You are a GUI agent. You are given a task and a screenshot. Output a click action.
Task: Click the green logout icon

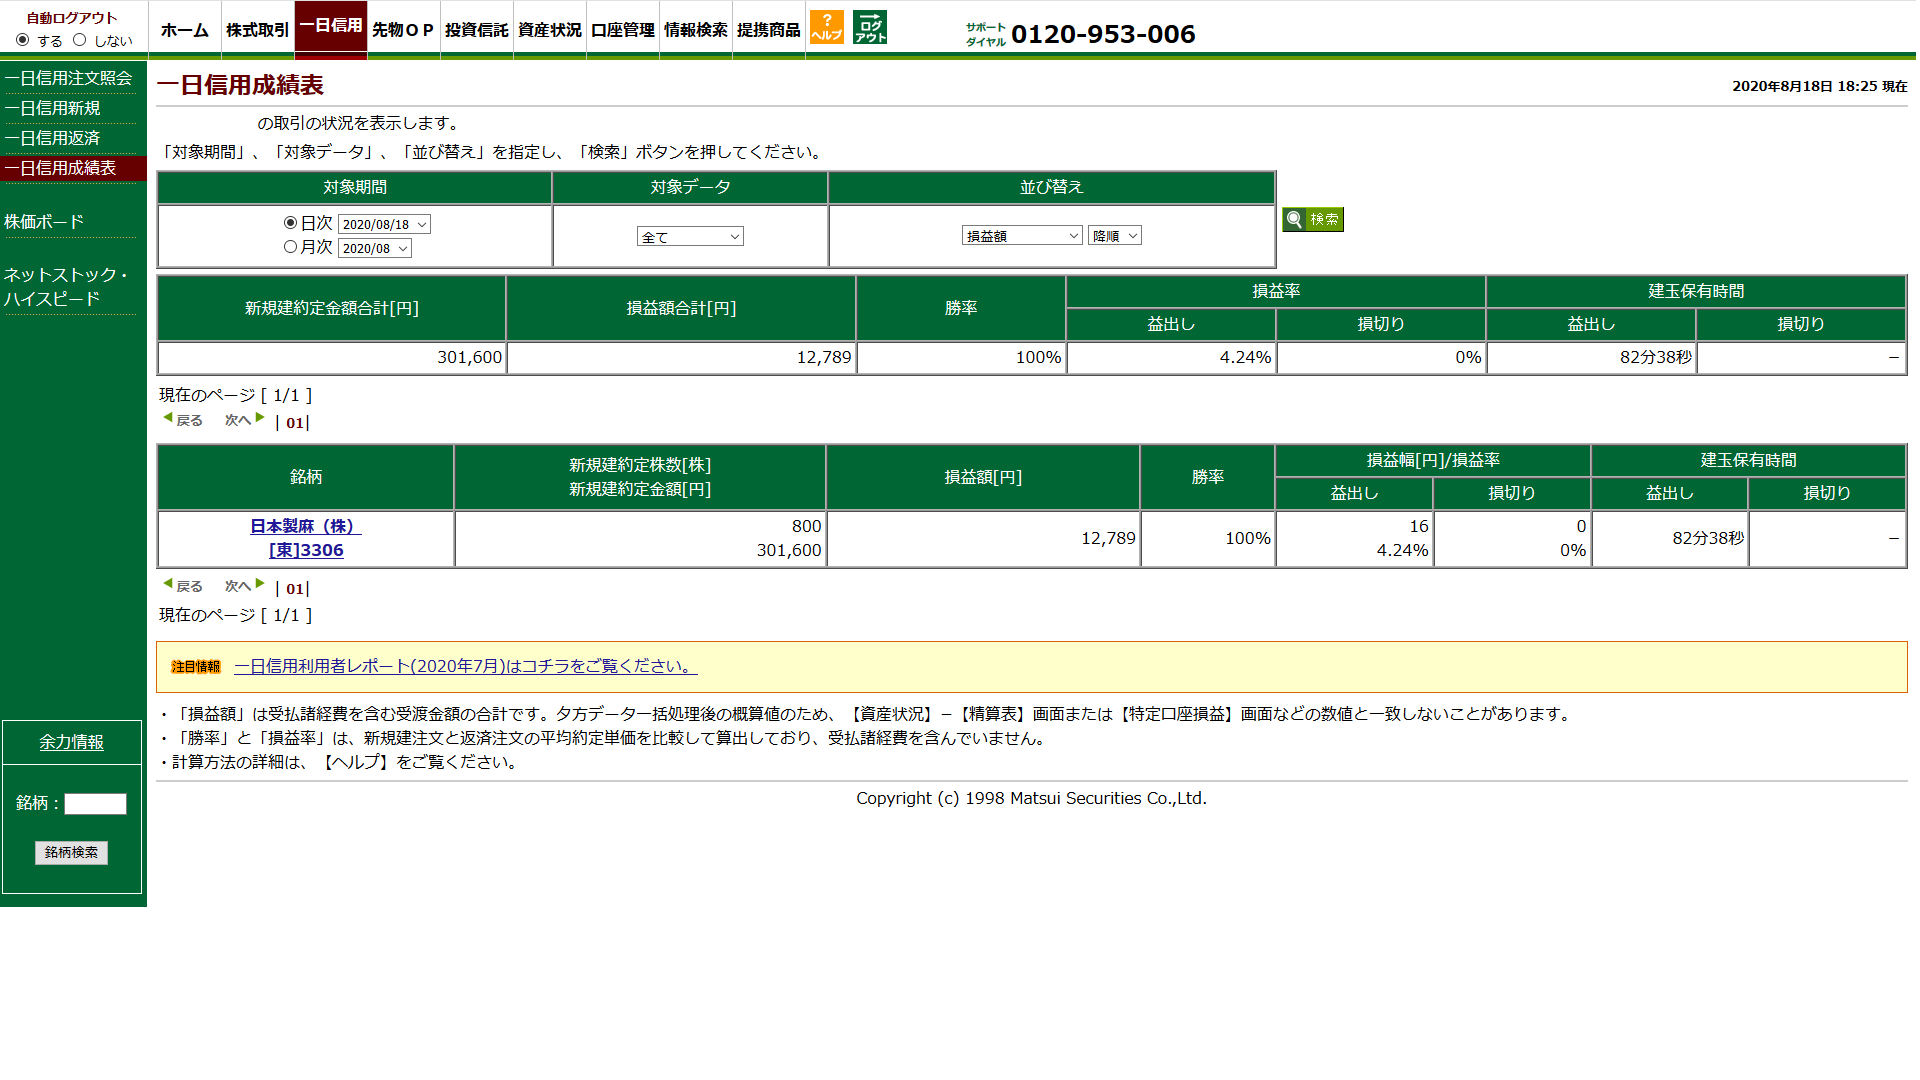point(870,27)
